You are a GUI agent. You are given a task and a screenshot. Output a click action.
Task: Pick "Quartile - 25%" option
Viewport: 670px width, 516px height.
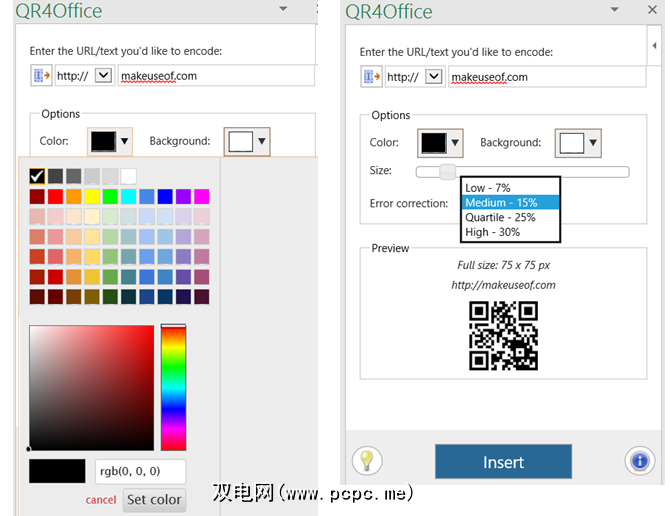[500, 217]
